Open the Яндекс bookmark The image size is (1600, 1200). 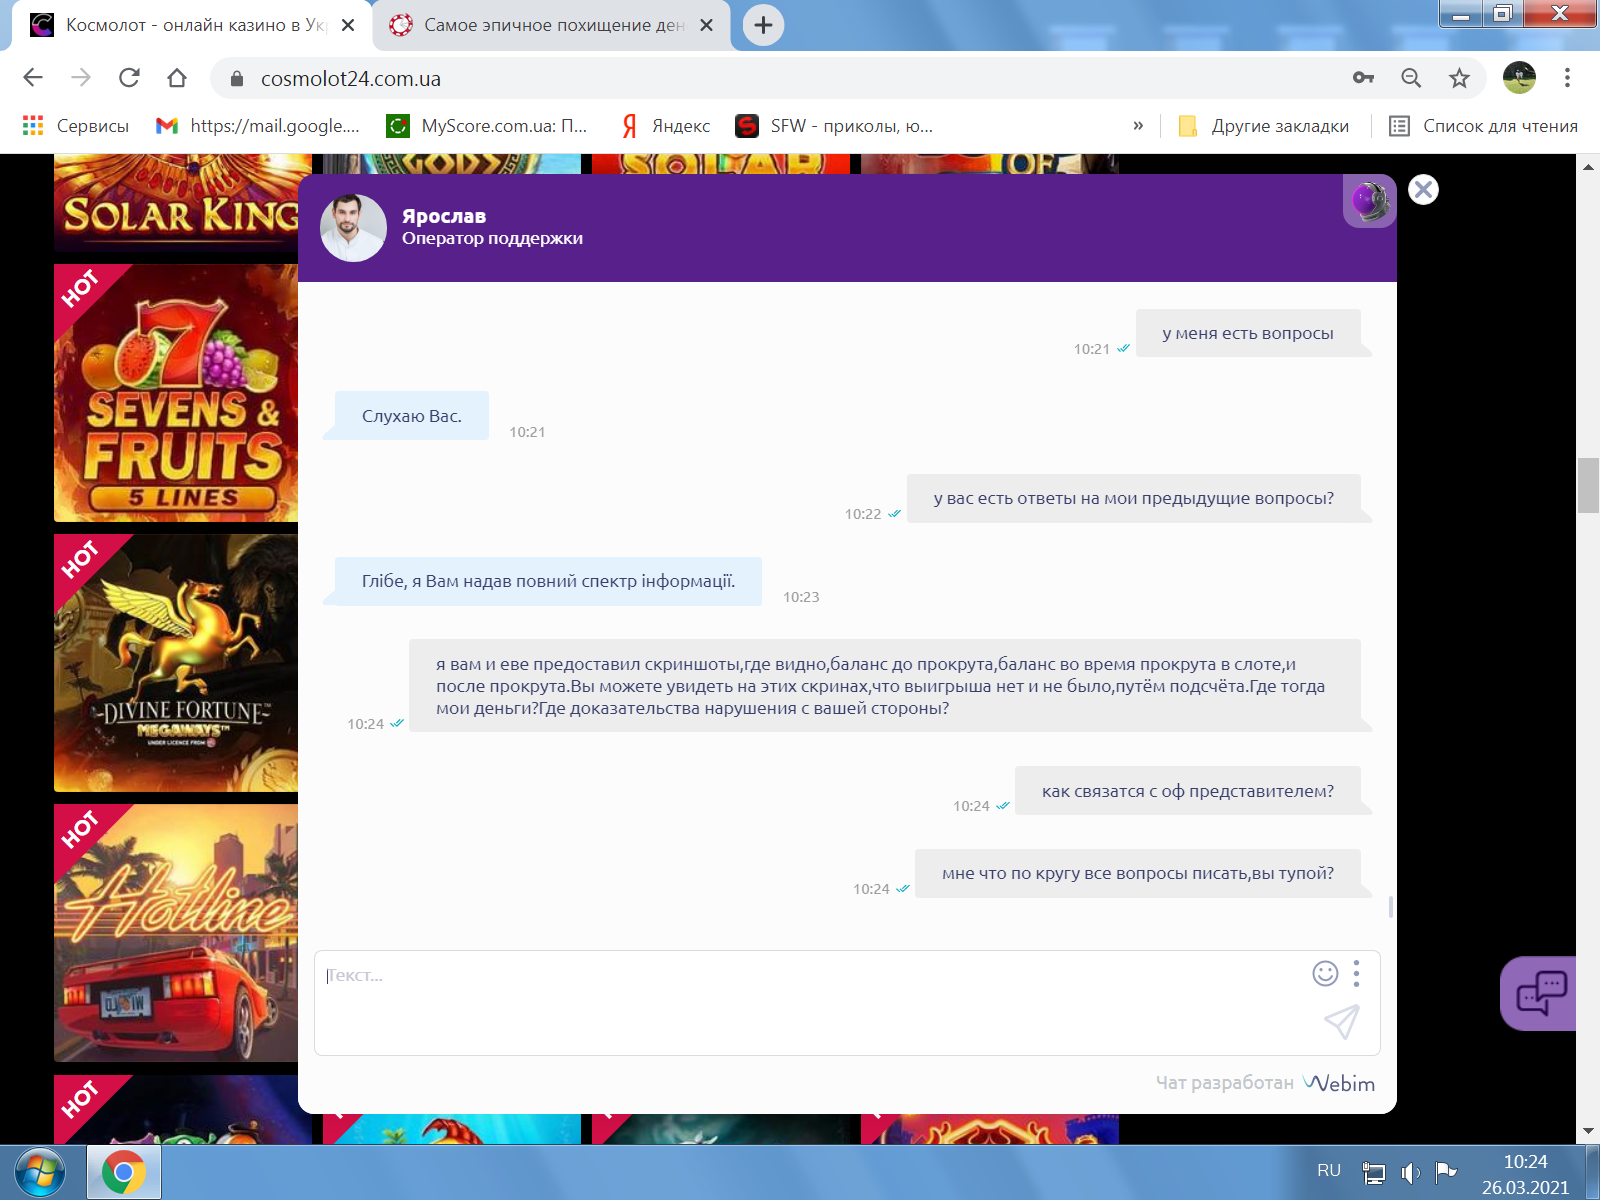[665, 126]
